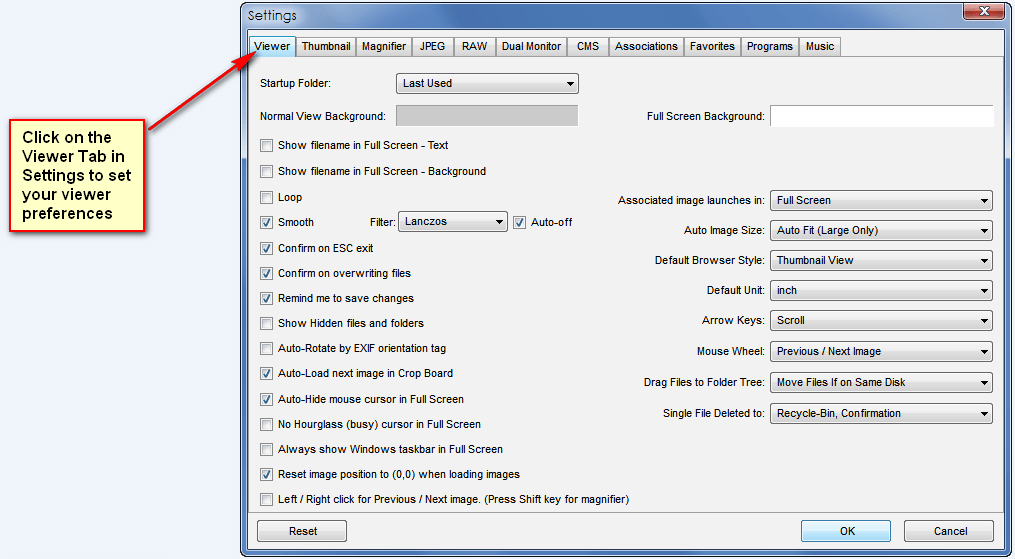This screenshot has height=559, width=1015.
Task: Switch to the Thumbnail tab
Action: click(x=326, y=46)
